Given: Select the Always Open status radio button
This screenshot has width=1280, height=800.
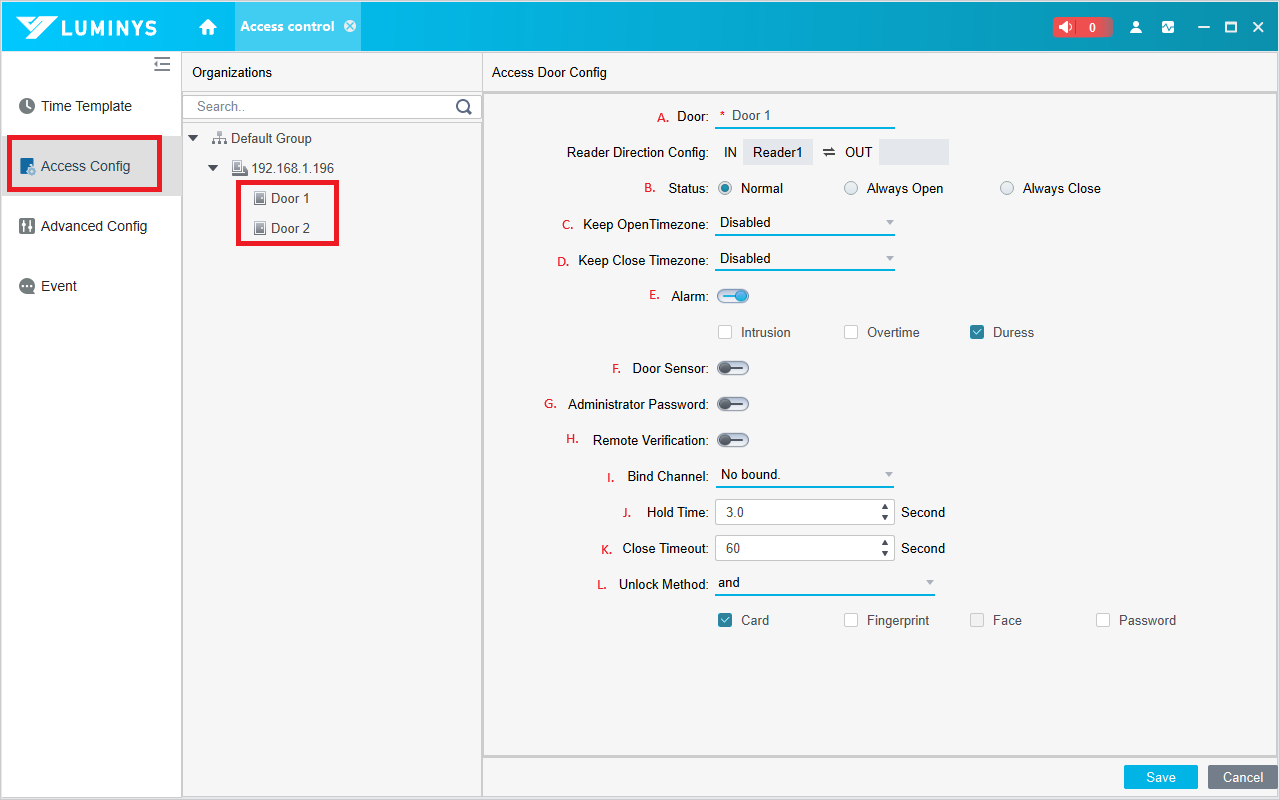Looking at the screenshot, I should tap(851, 188).
